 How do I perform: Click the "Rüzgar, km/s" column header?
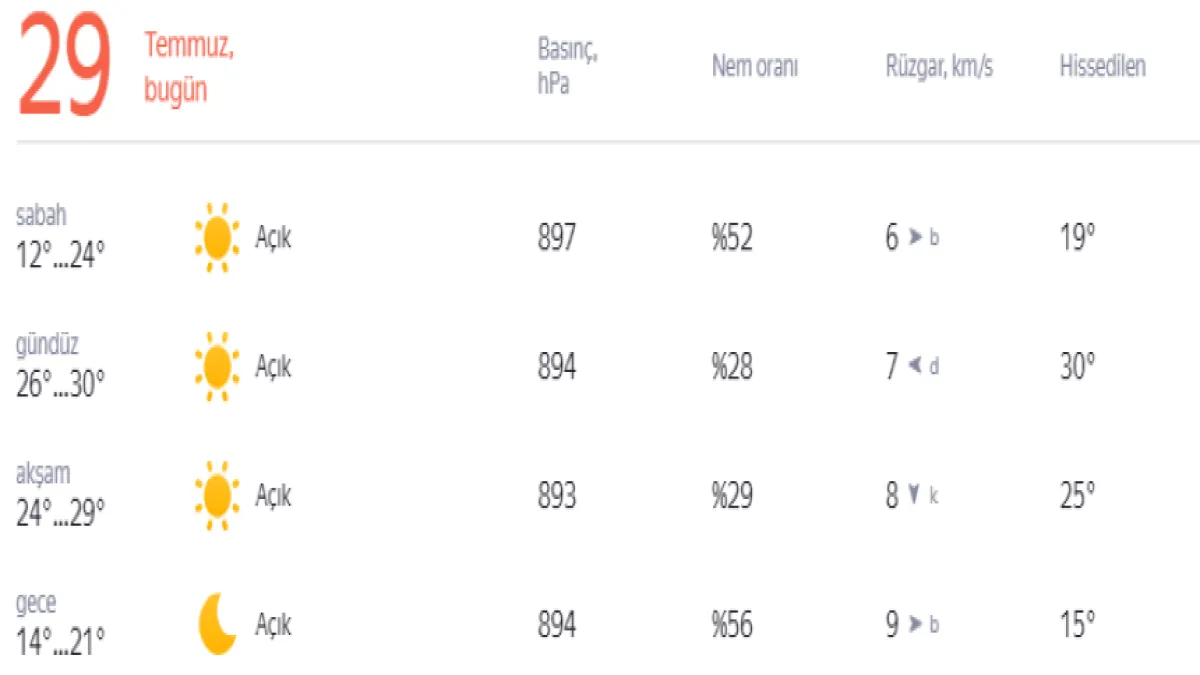point(939,67)
